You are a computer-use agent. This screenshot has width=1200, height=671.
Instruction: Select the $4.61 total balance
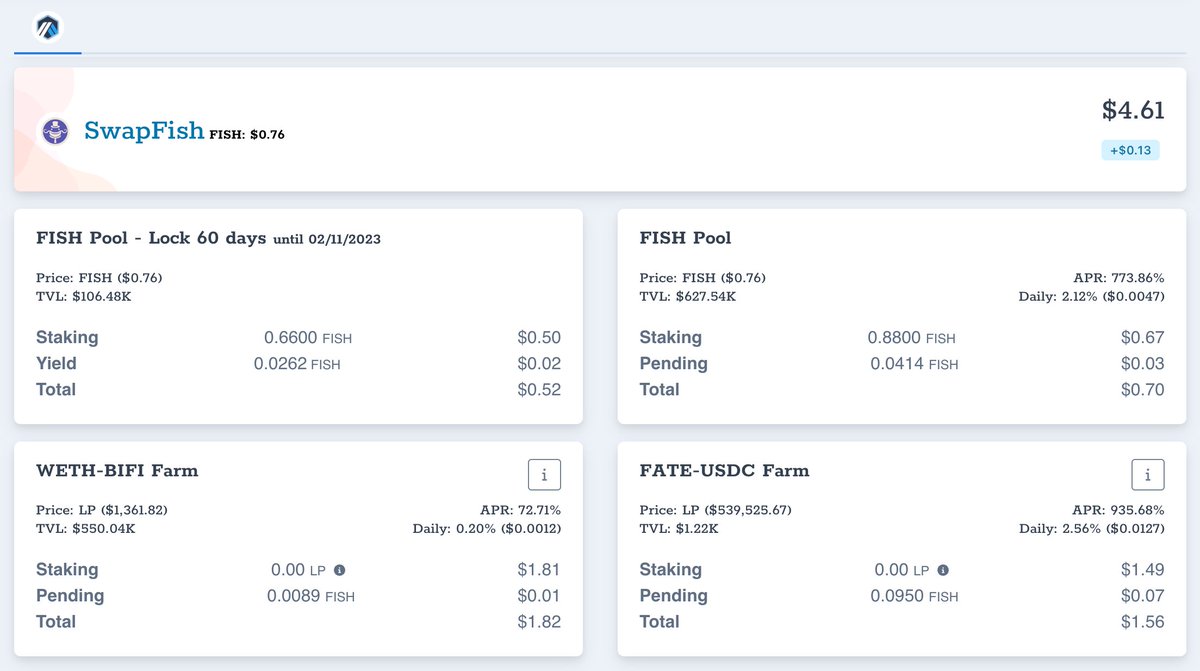coord(1133,110)
